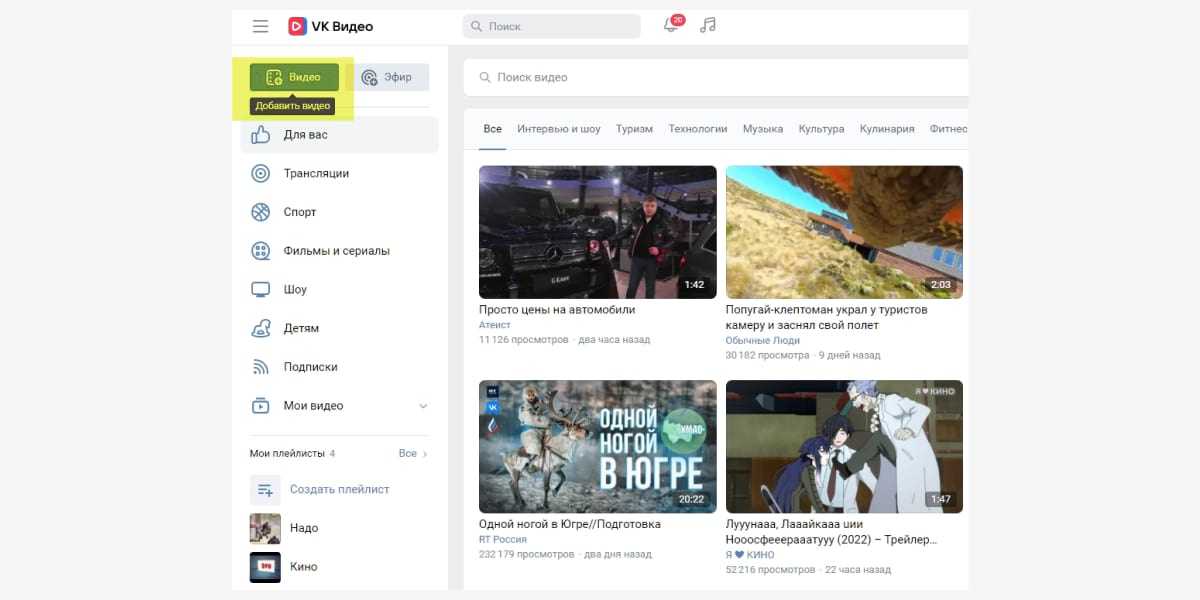Viewport: 1200px width, 600px height.
Task: Expand all playlists via Все arrow
Action: click(x=413, y=453)
